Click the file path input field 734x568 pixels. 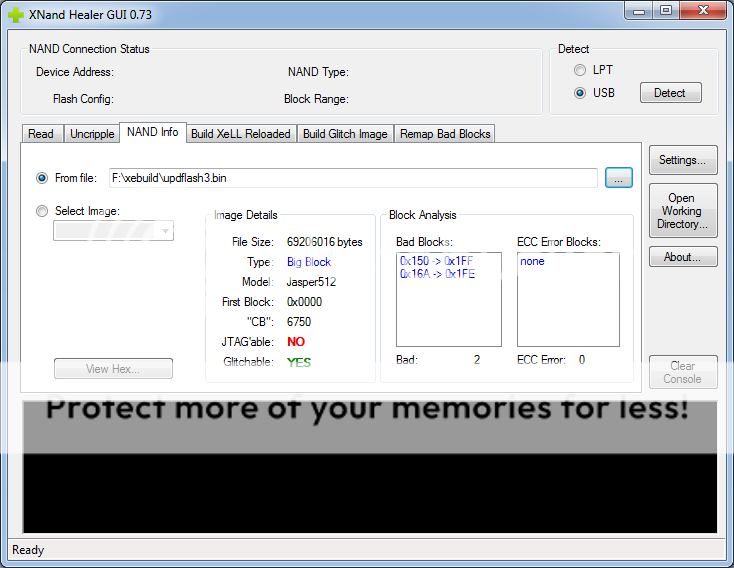pos(350,178)
